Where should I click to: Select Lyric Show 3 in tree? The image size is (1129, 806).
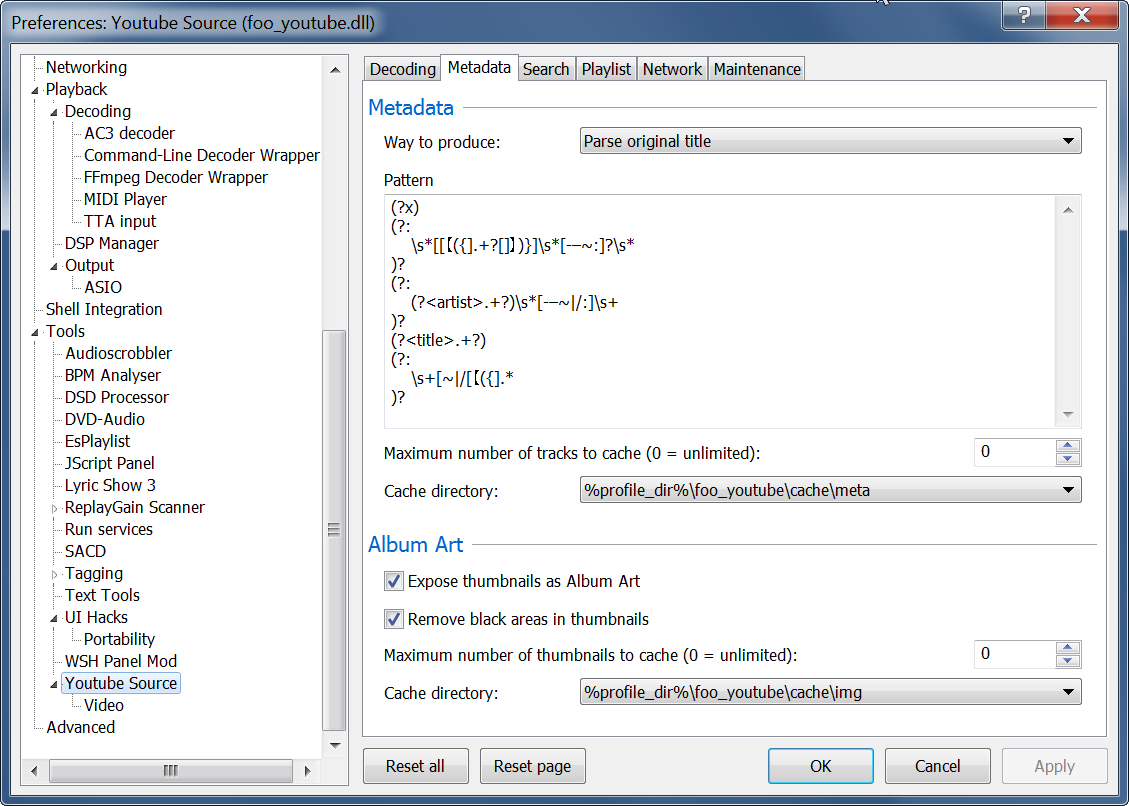[110, 486]
